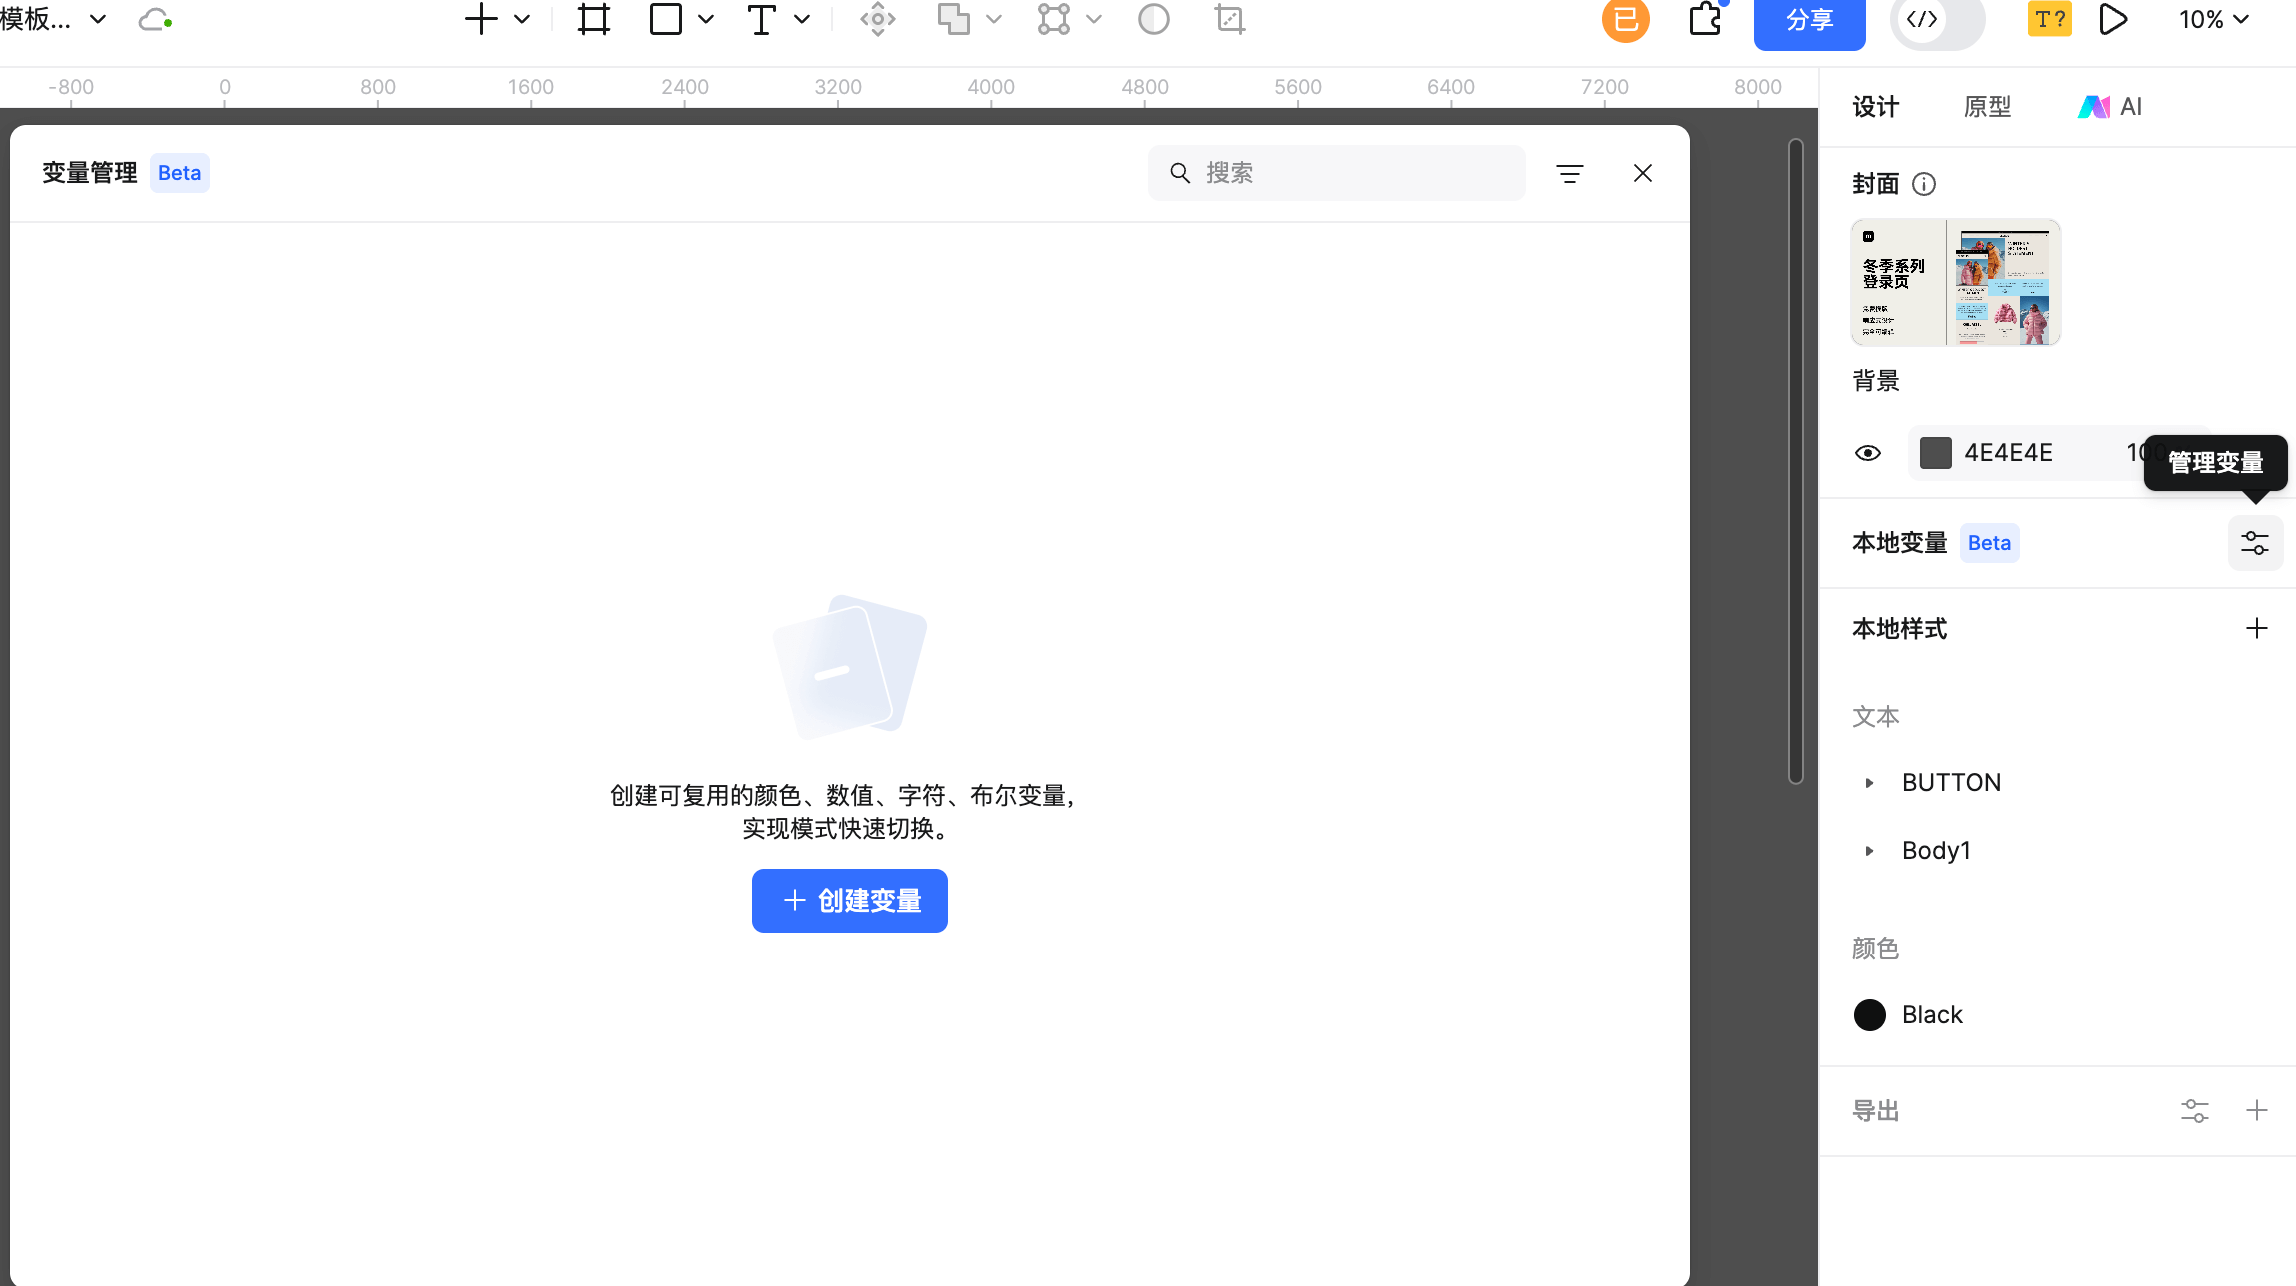The height and width of the screenshot is (1286, 2296).
Task: Select the Slice tool
Action: coord(1229,19)
